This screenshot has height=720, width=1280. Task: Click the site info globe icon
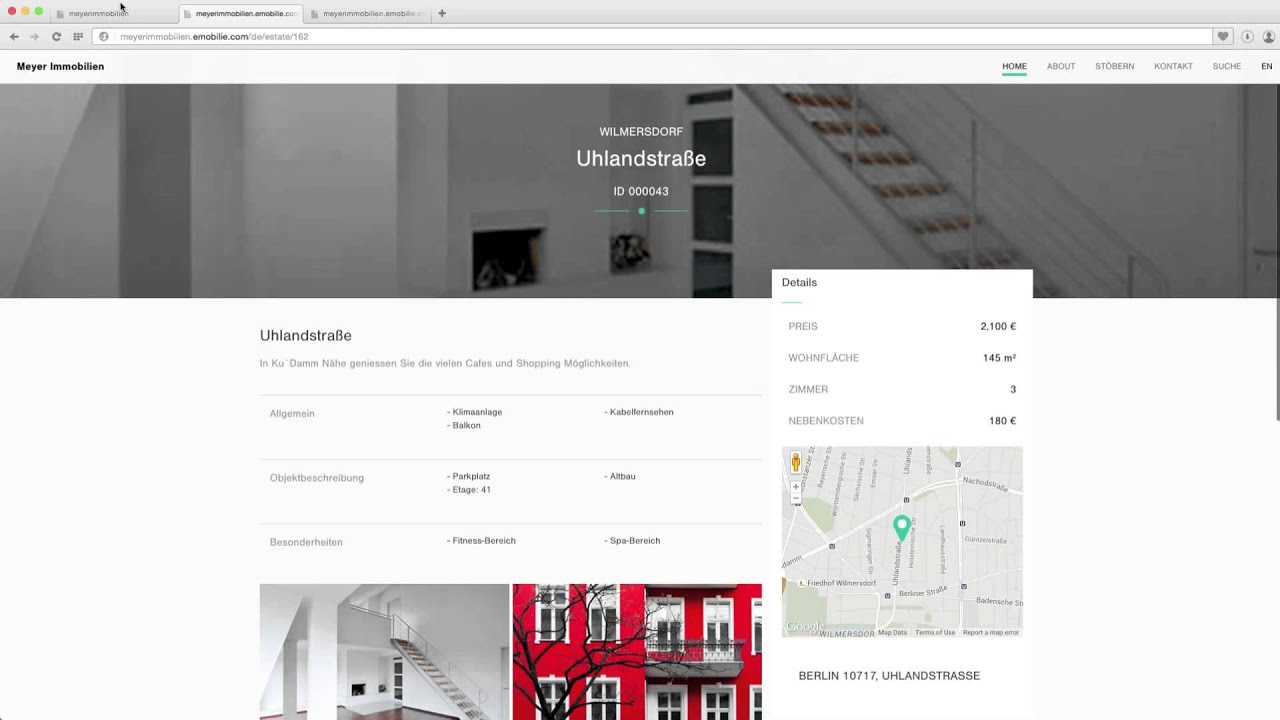pos(103,36)
